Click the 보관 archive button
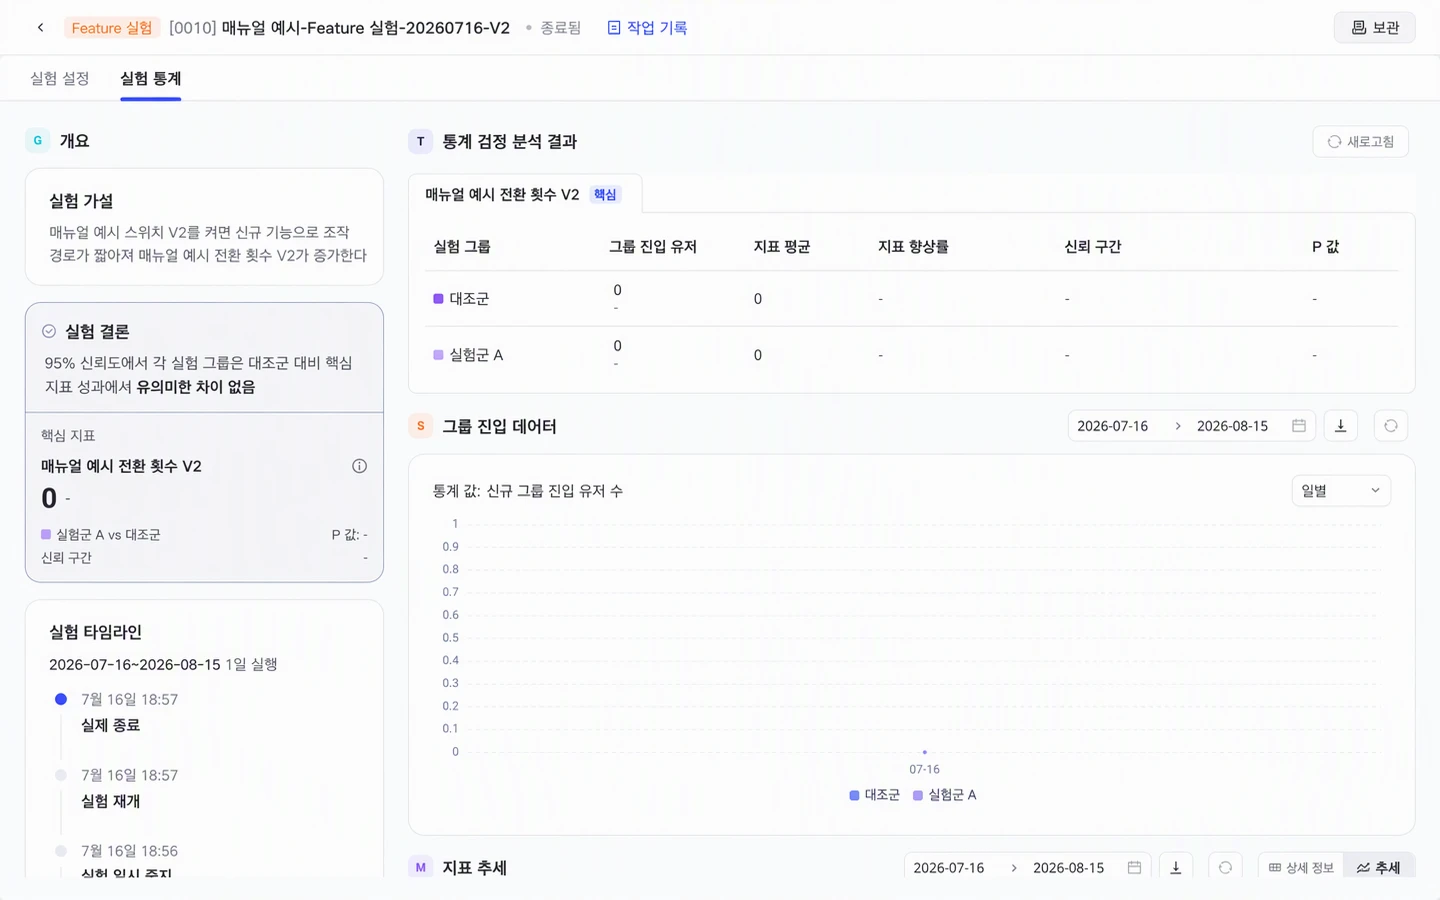The height and width of the screenshot is (900, 1440). coord(1374,28)
